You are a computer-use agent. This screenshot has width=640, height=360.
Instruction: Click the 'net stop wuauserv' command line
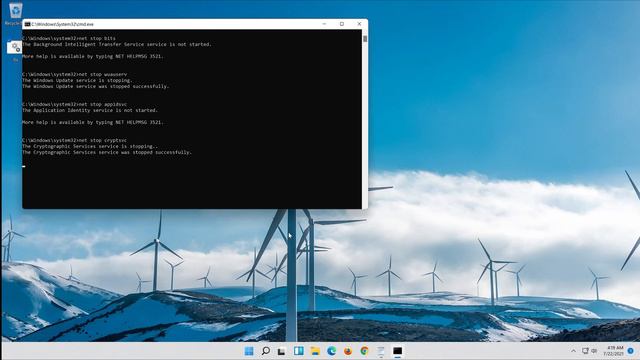(75, 74)
